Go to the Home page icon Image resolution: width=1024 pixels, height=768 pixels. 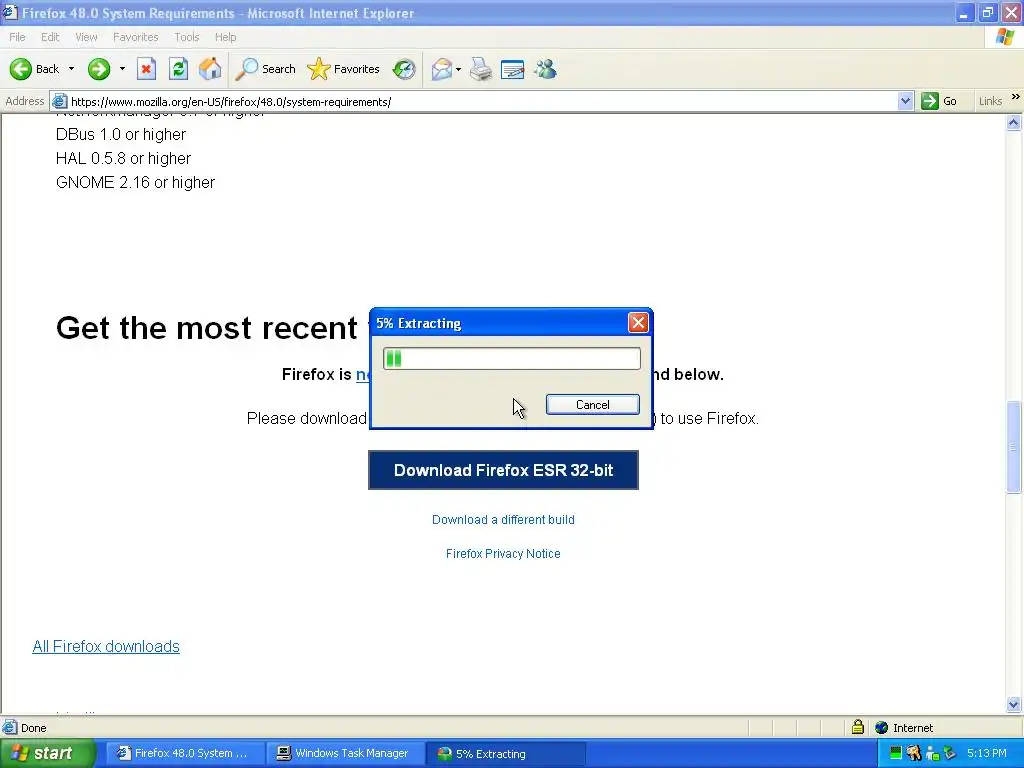click(210, 69)
